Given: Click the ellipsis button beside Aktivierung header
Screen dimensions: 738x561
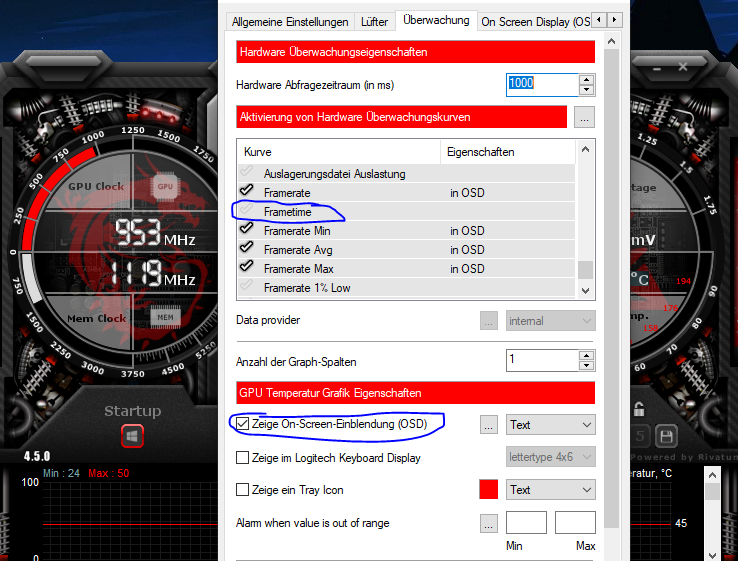Looking at the screenshot, I should point(584,117).
